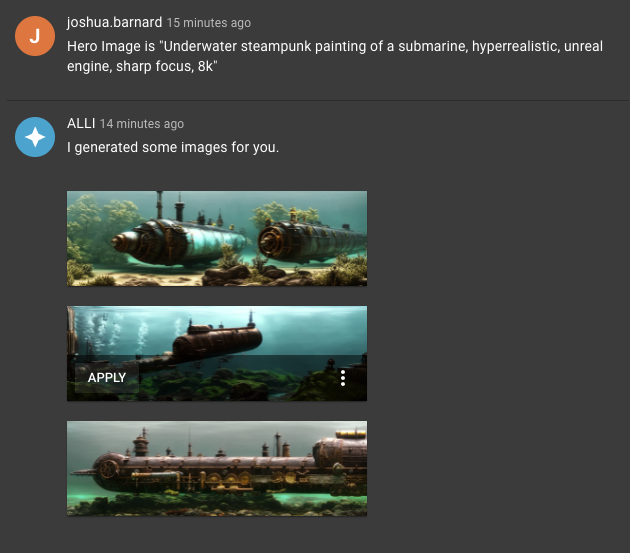The image size is (630, 553).
Task: Click the ALLI sender name
Action: 81,123
